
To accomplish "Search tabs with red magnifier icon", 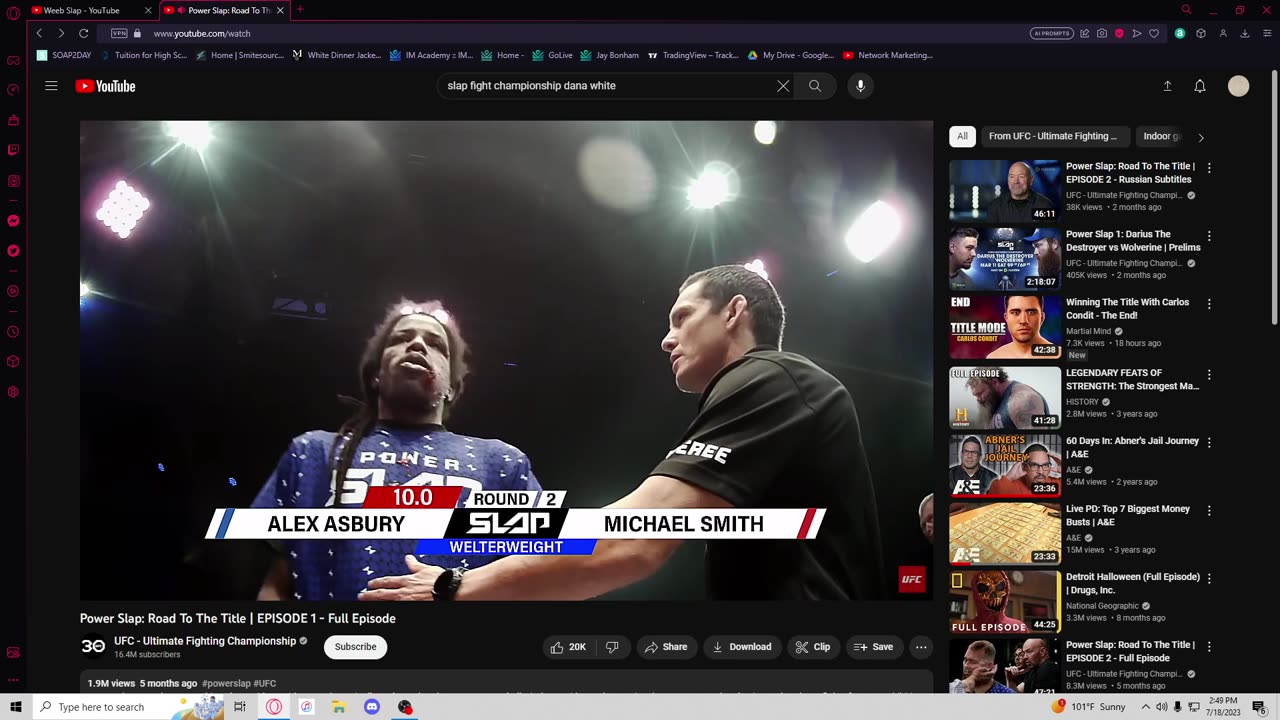I will 1186,10.
